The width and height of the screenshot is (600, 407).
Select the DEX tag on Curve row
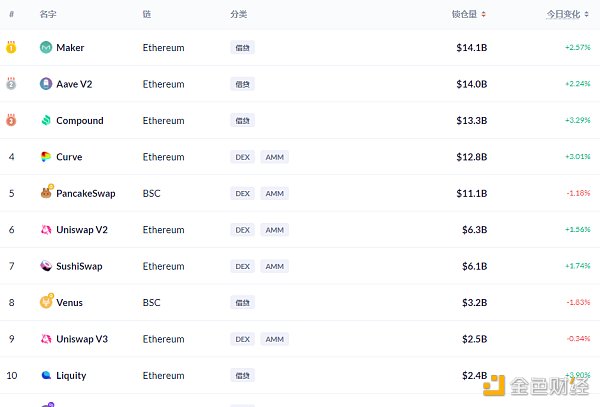(x=242, y=157)
